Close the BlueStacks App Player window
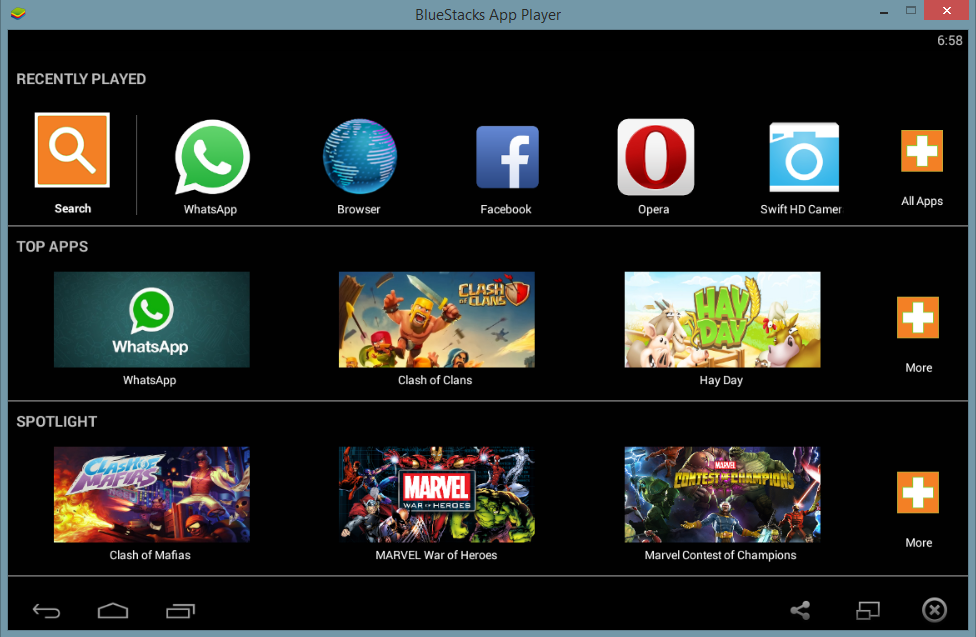Viewport: 976px width, 637px height. click(x=947, y=11)
